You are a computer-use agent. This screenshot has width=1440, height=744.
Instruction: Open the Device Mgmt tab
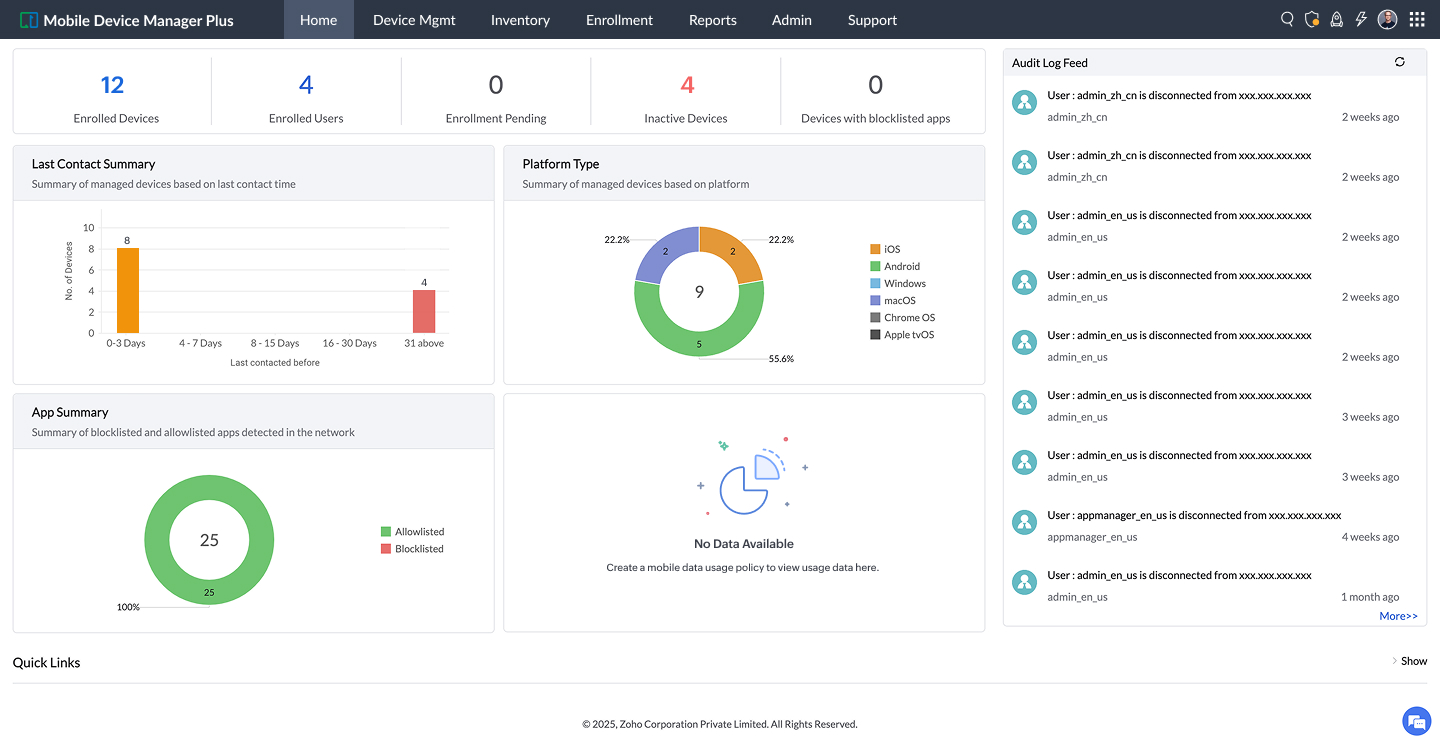[414, 20]
